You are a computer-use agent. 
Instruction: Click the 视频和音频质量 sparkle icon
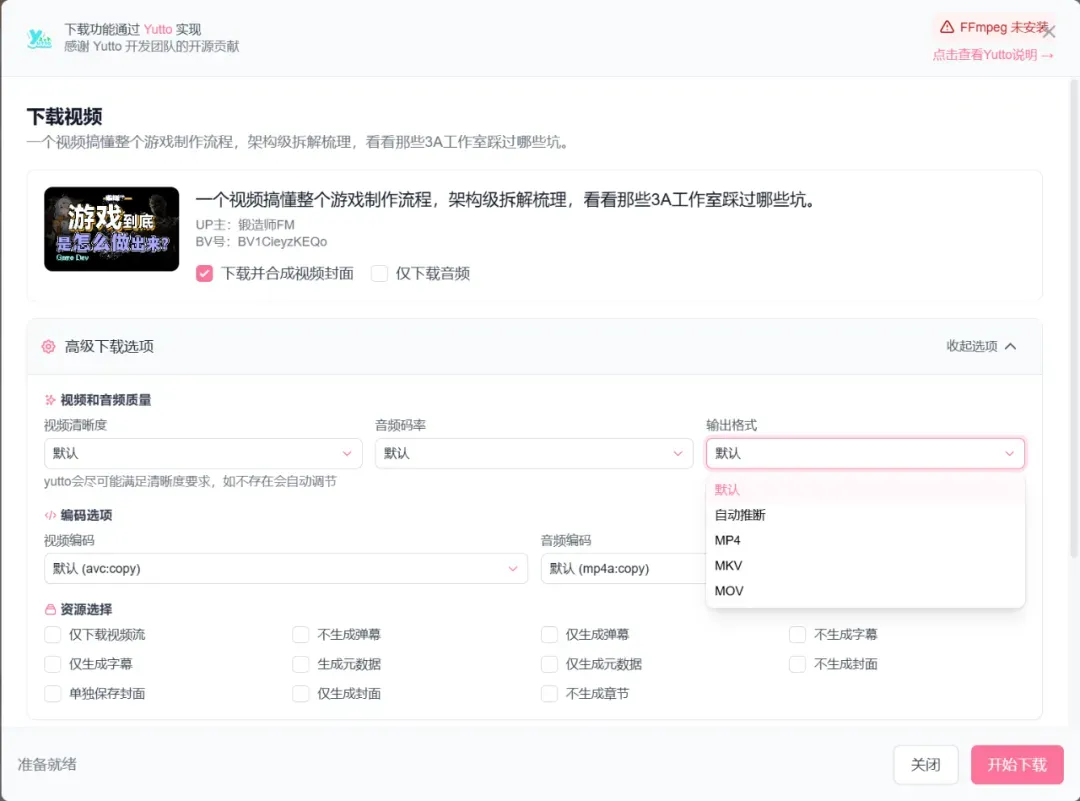50,400
